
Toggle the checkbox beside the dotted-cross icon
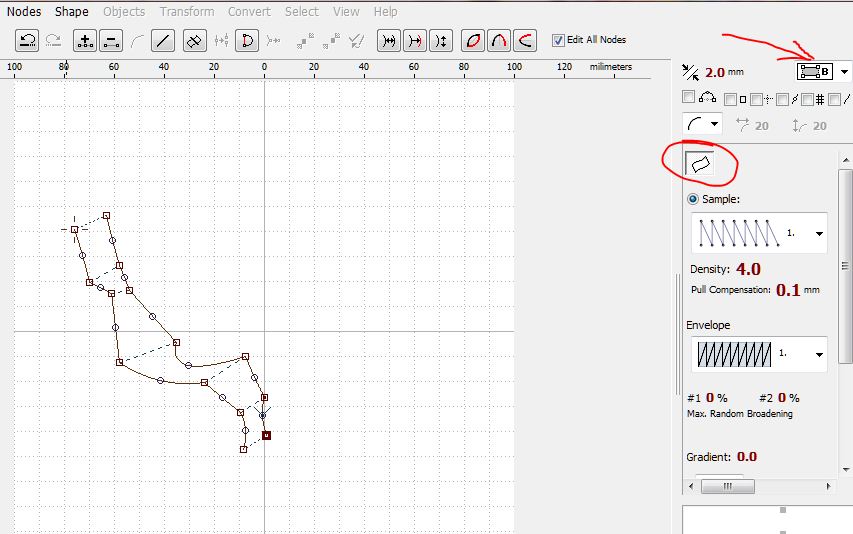756,100
